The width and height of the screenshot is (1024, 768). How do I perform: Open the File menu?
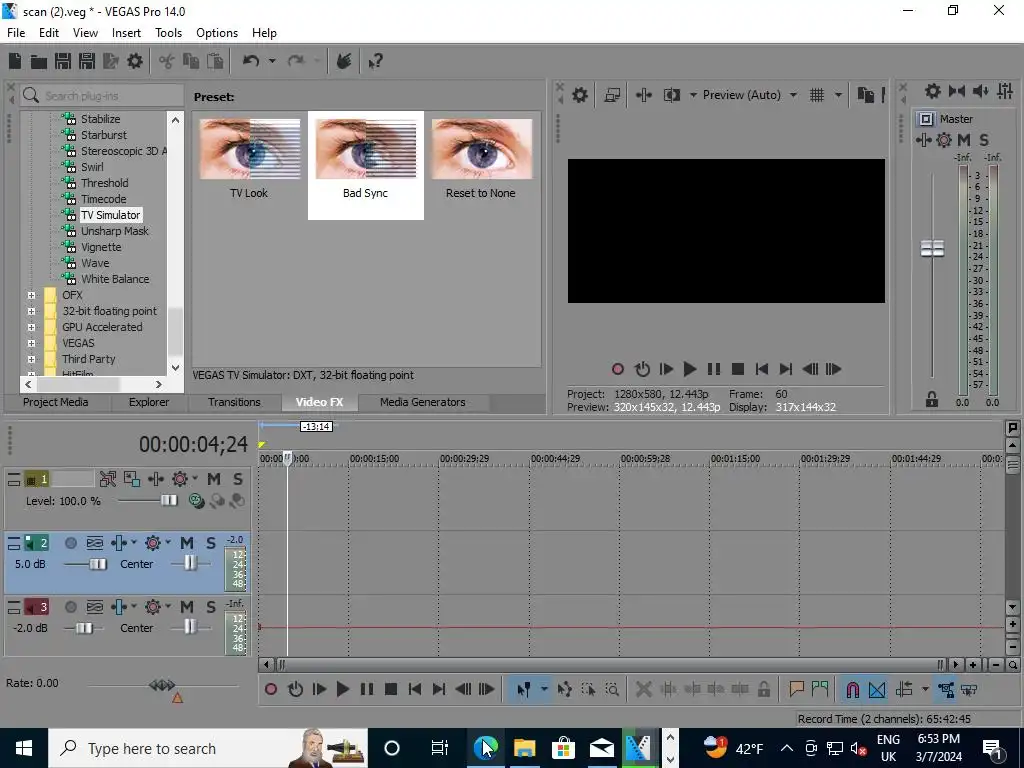click(x=16, y=33)
